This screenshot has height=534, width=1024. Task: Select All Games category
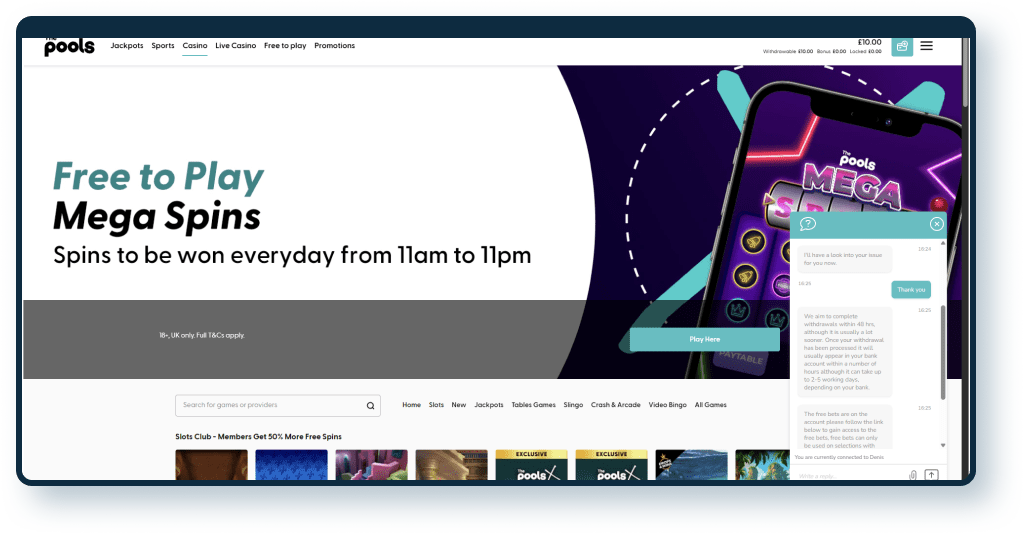pyautogui.click(x=711, y=405)
